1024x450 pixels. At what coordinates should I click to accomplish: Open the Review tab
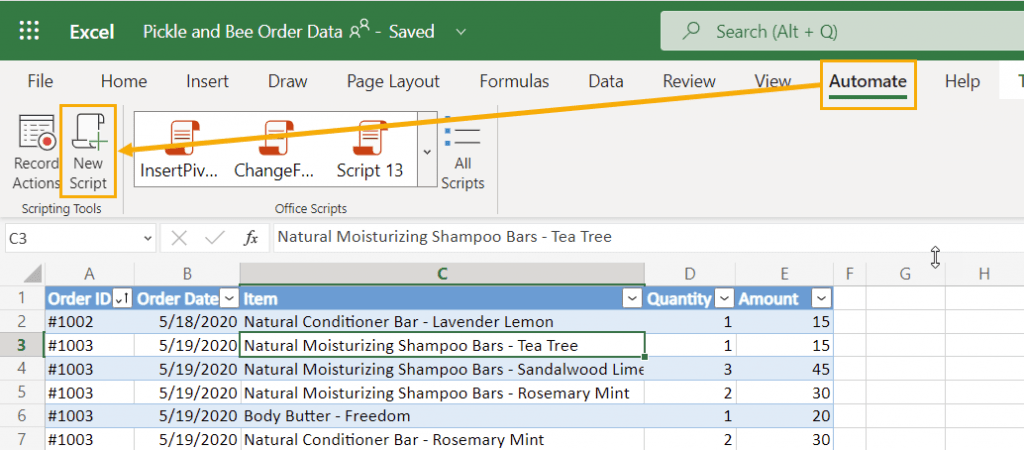689,82
